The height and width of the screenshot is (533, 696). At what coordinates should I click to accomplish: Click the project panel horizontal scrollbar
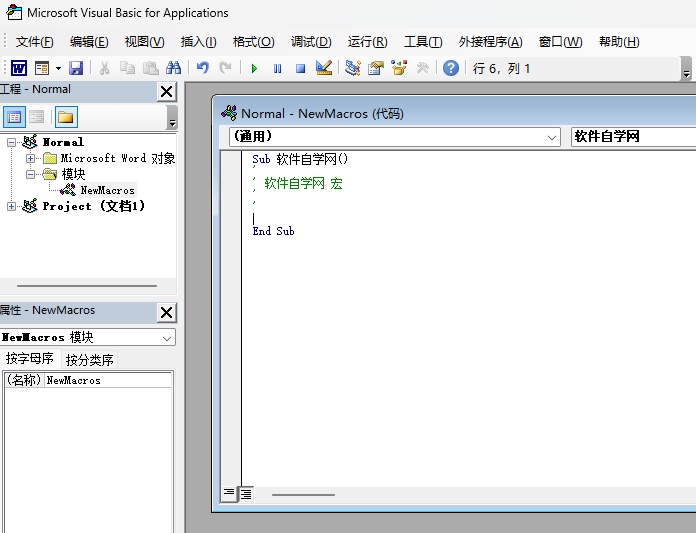pyautogui.click(x=87, y=286)
